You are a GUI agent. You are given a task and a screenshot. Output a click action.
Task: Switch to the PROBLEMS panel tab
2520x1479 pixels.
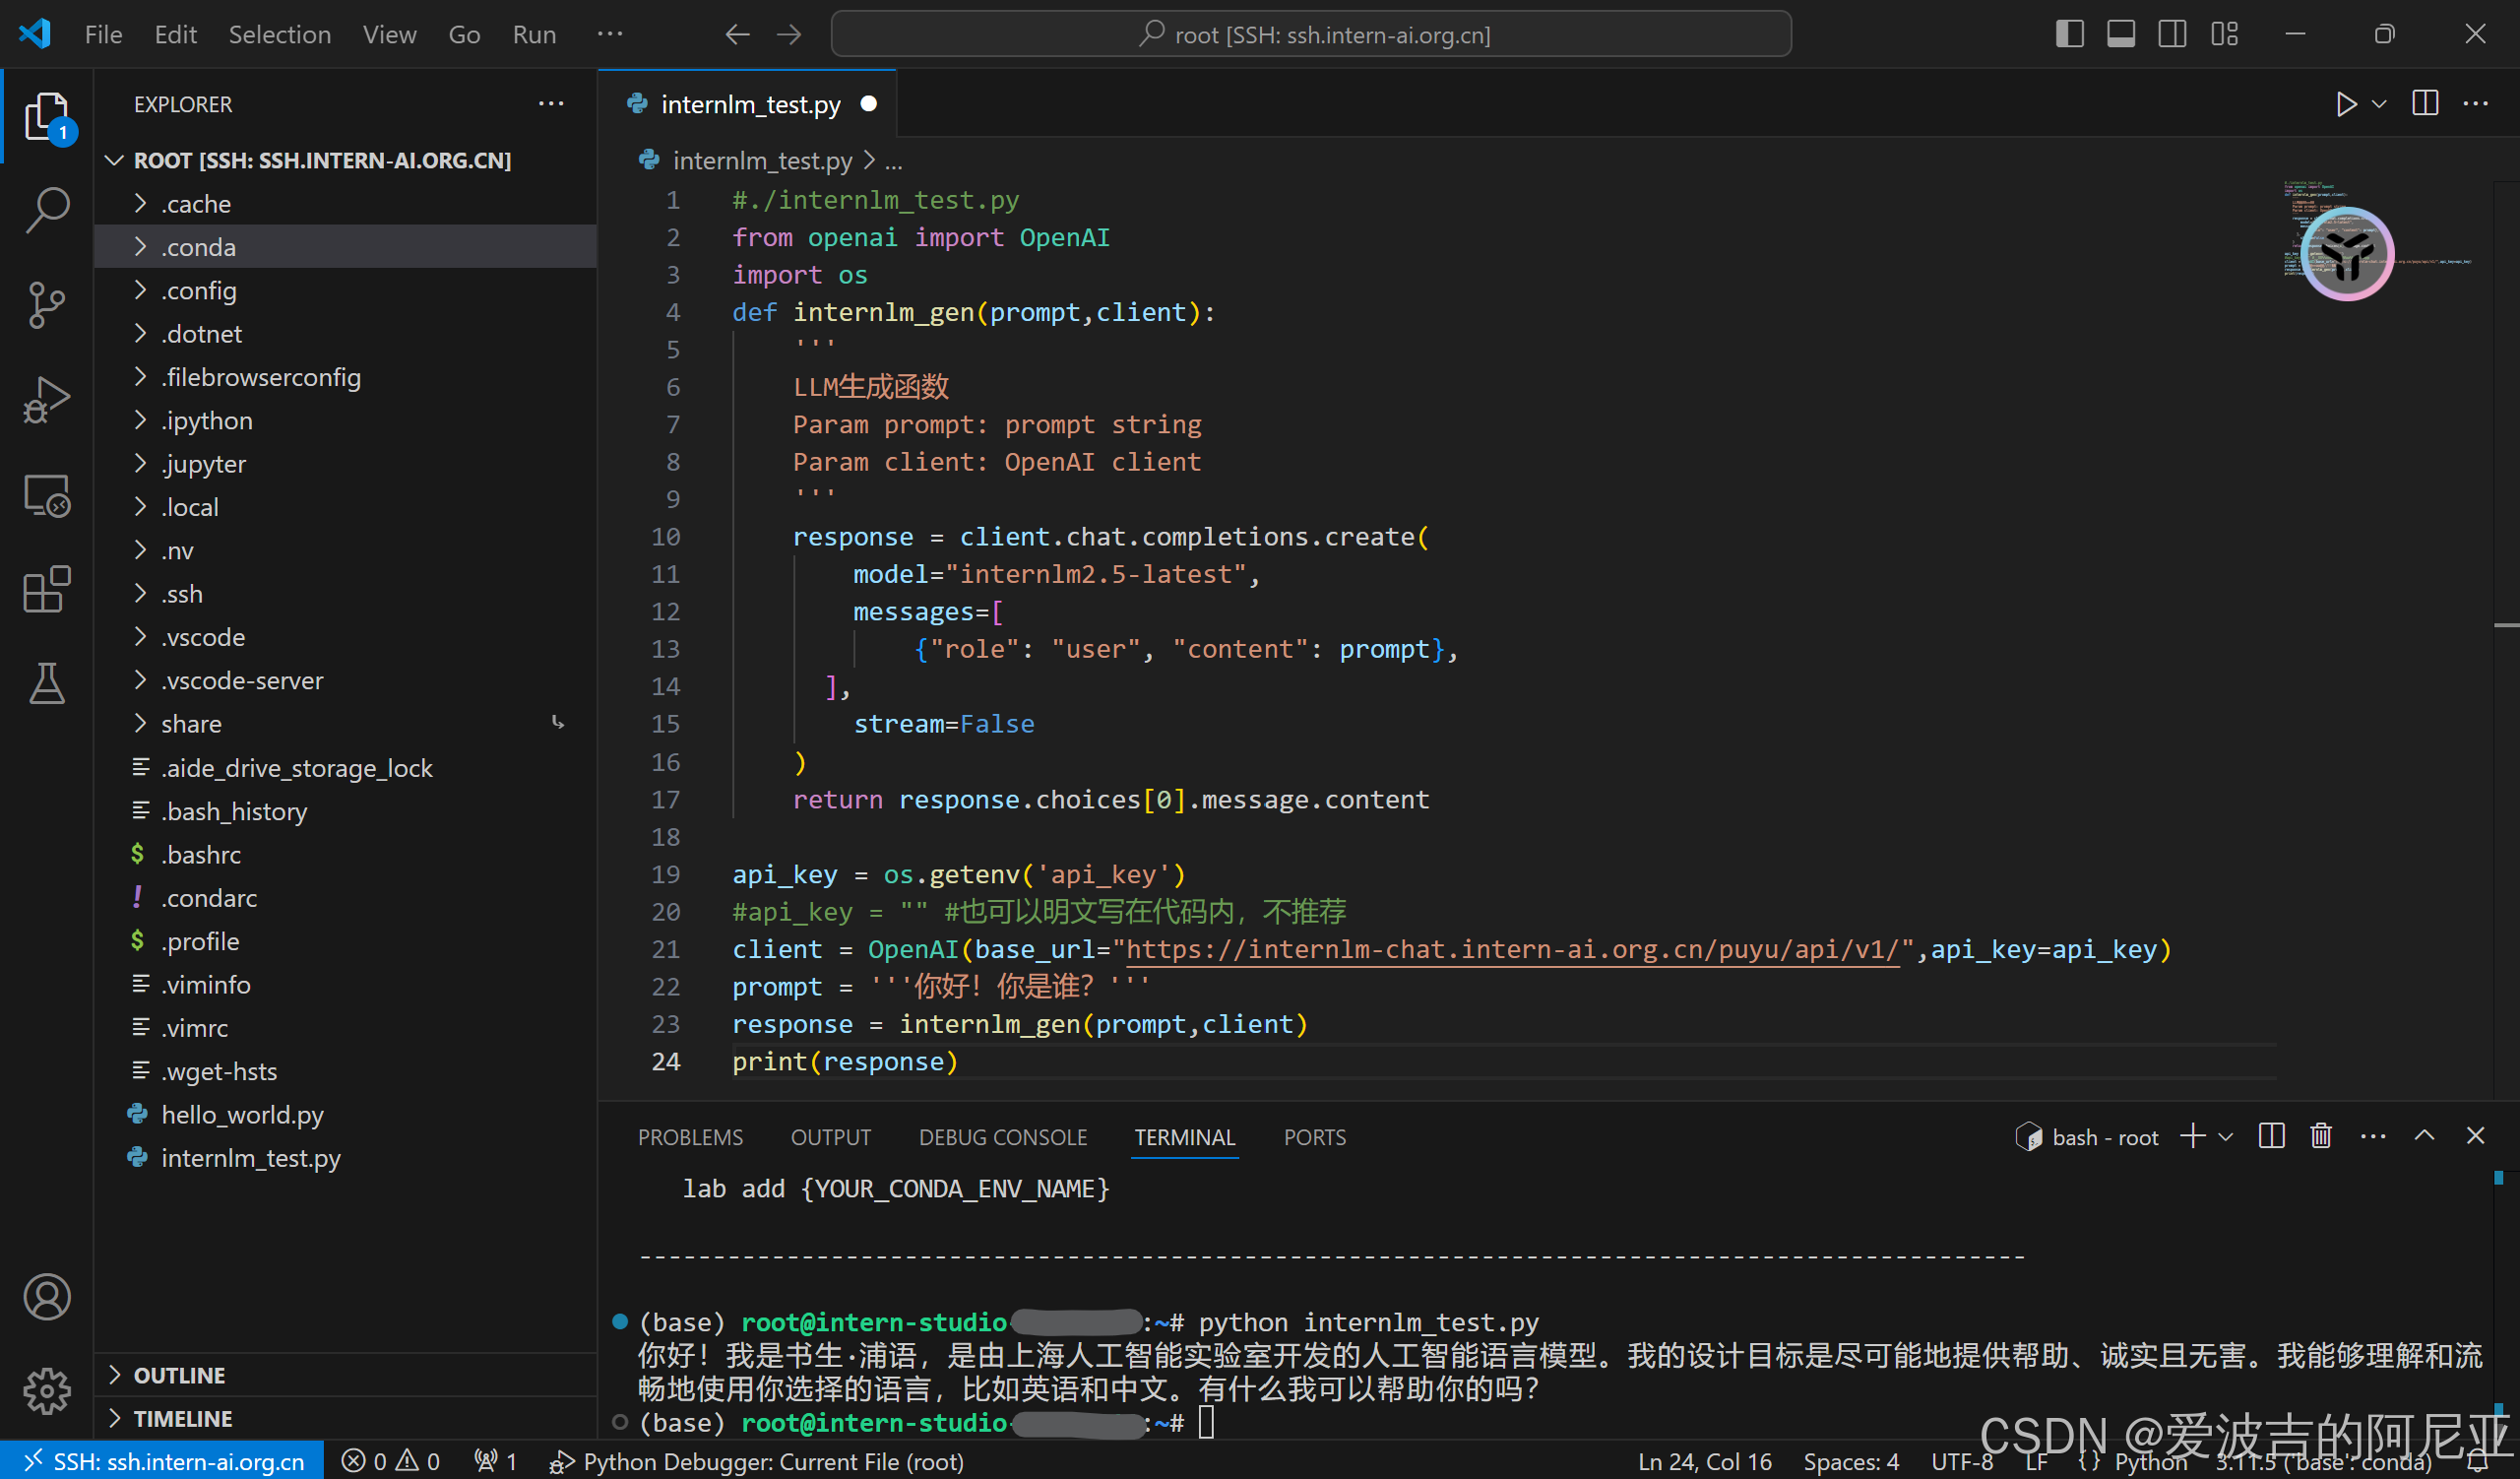pyautogui.click(x=690, y=1137)
